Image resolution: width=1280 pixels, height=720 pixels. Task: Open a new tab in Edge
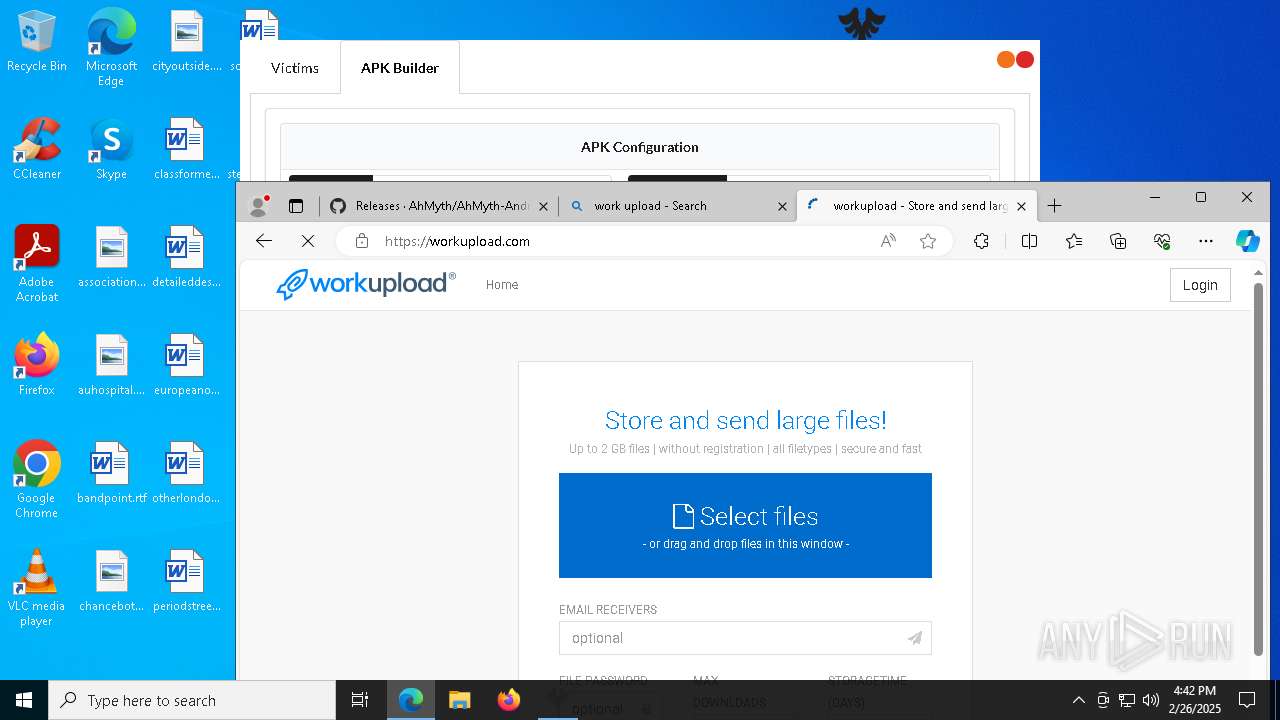(x=1054, y=206)
